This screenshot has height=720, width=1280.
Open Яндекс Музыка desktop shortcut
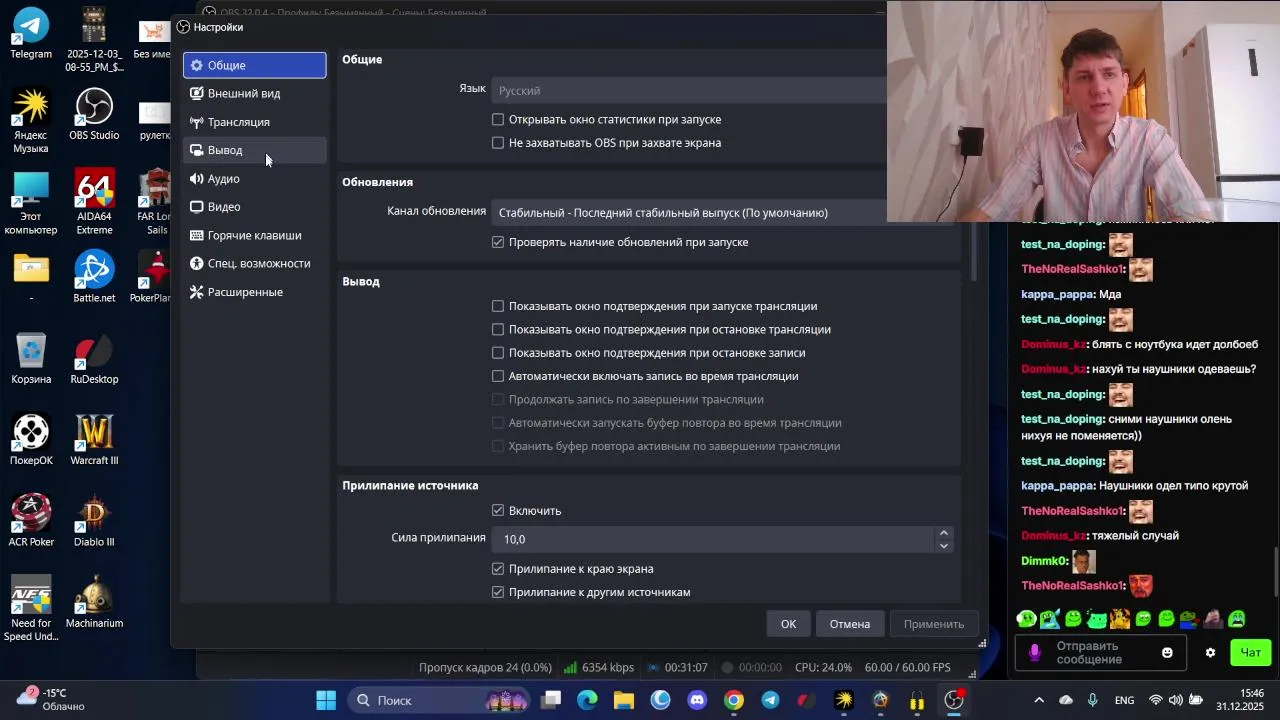click(x=31, y=121)
